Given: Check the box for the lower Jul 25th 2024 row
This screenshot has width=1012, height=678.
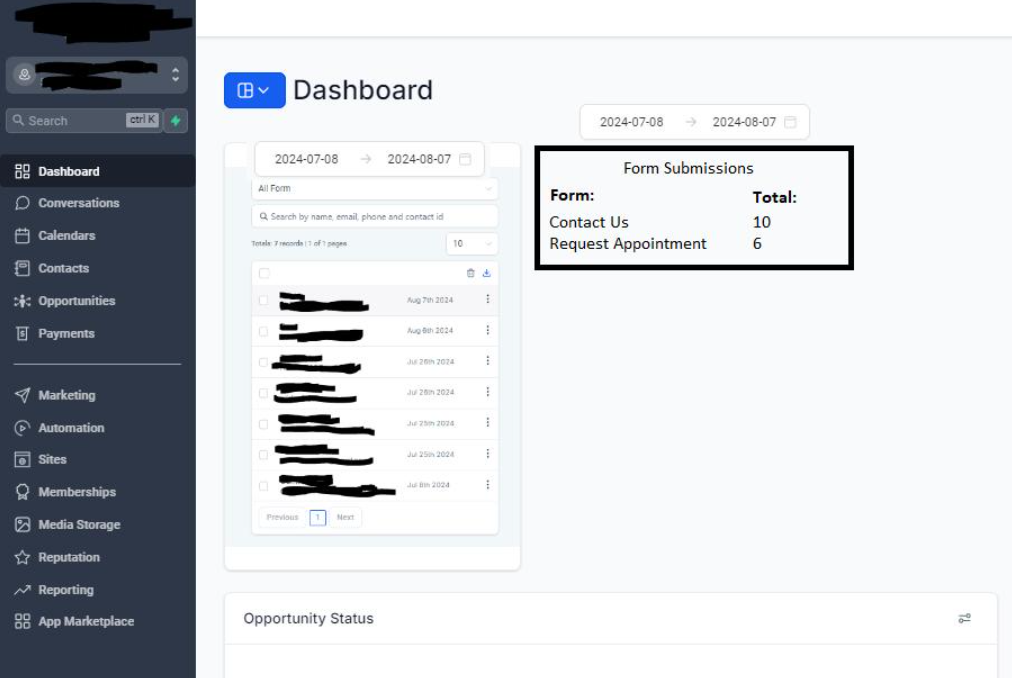Looking at the screenshot, I should coord(263,455).
